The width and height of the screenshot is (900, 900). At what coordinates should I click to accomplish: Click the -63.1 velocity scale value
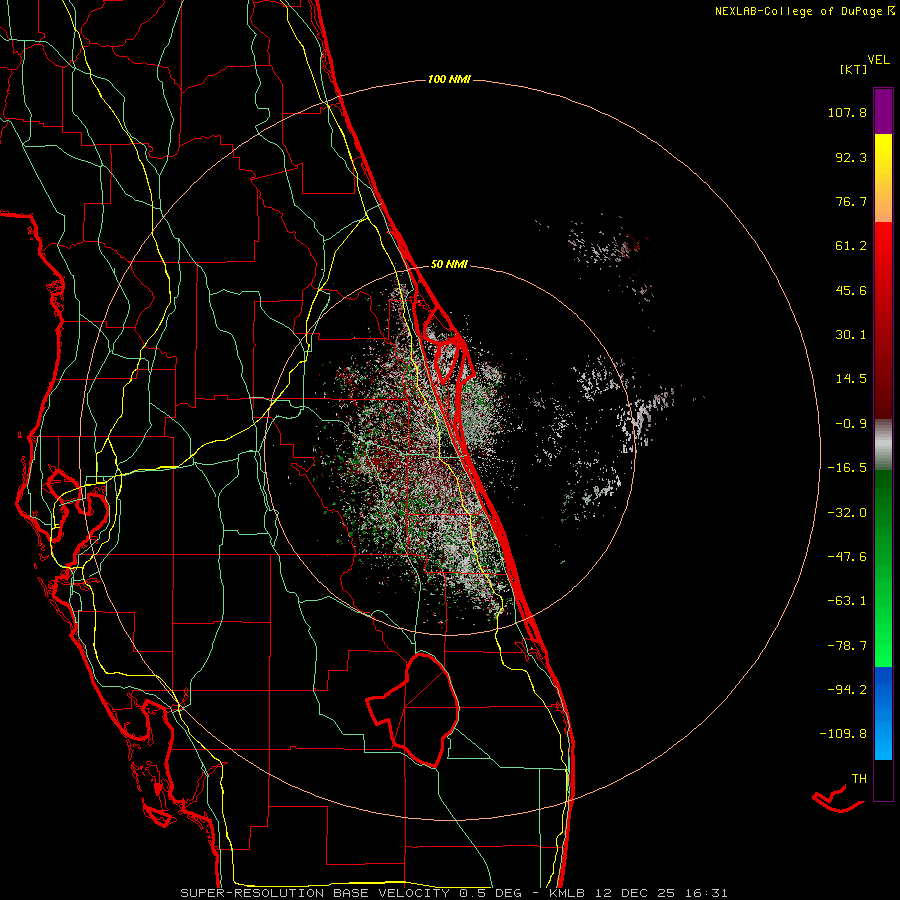(847, 601)
